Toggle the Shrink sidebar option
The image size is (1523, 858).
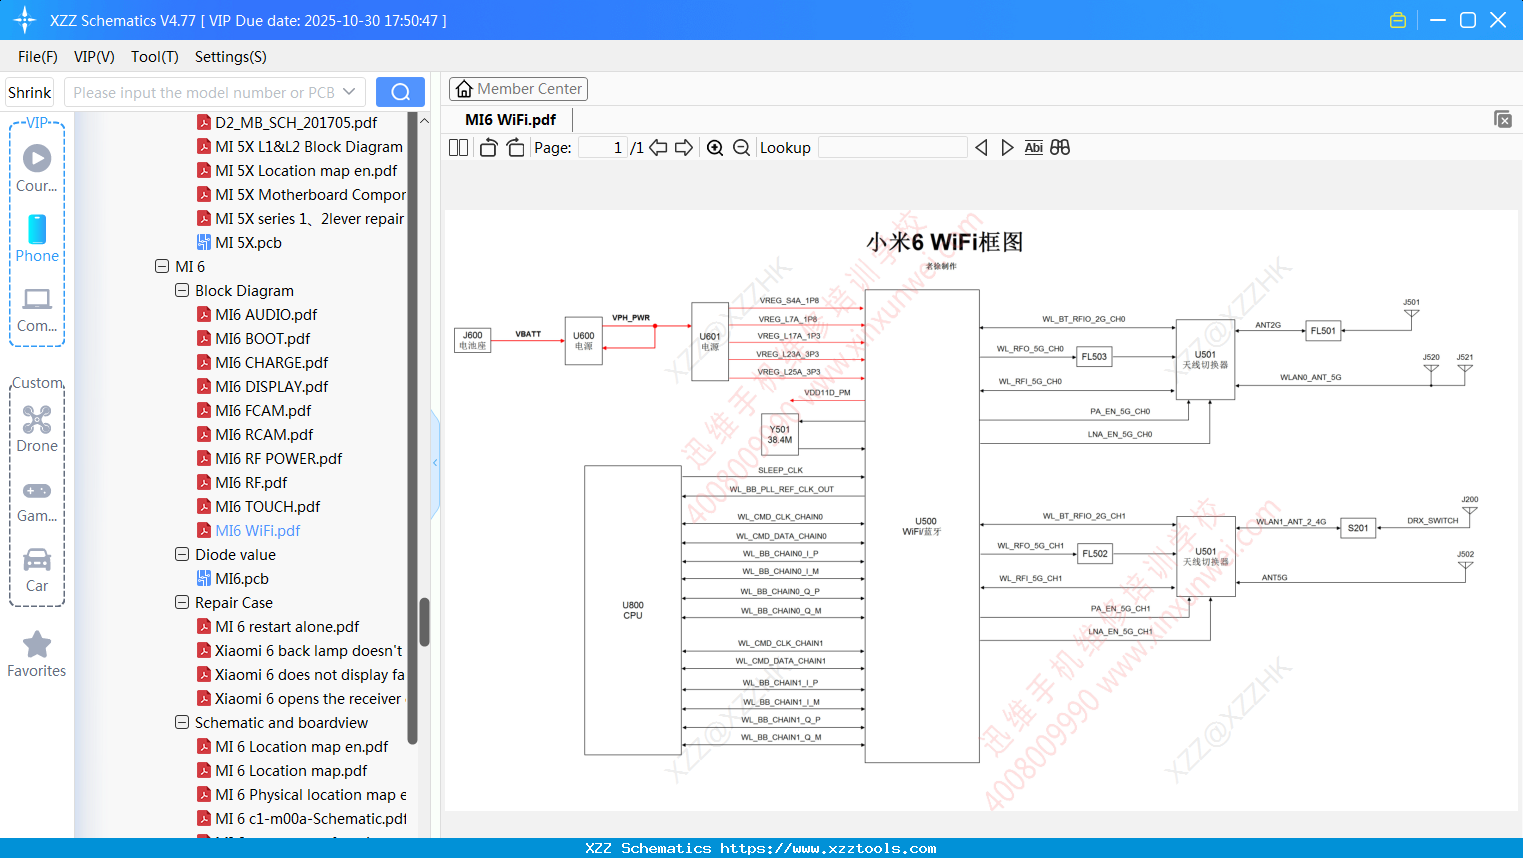click(29, 91)
